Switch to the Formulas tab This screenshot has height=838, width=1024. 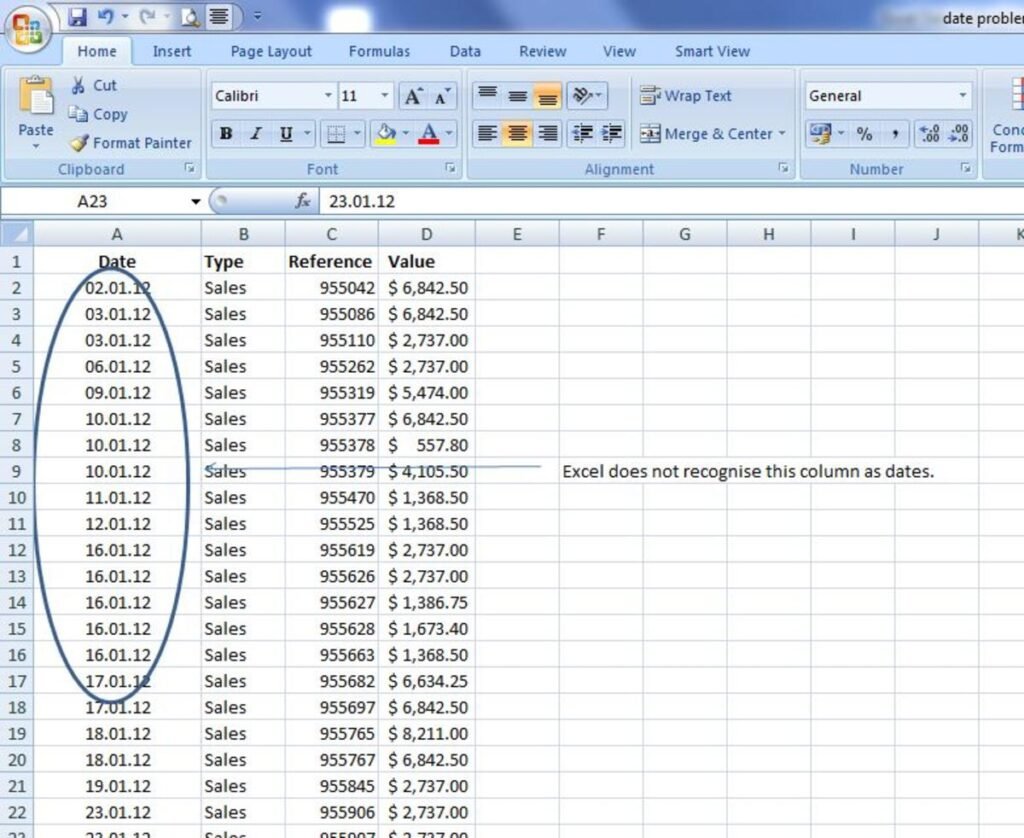click(x=379, y=51)
